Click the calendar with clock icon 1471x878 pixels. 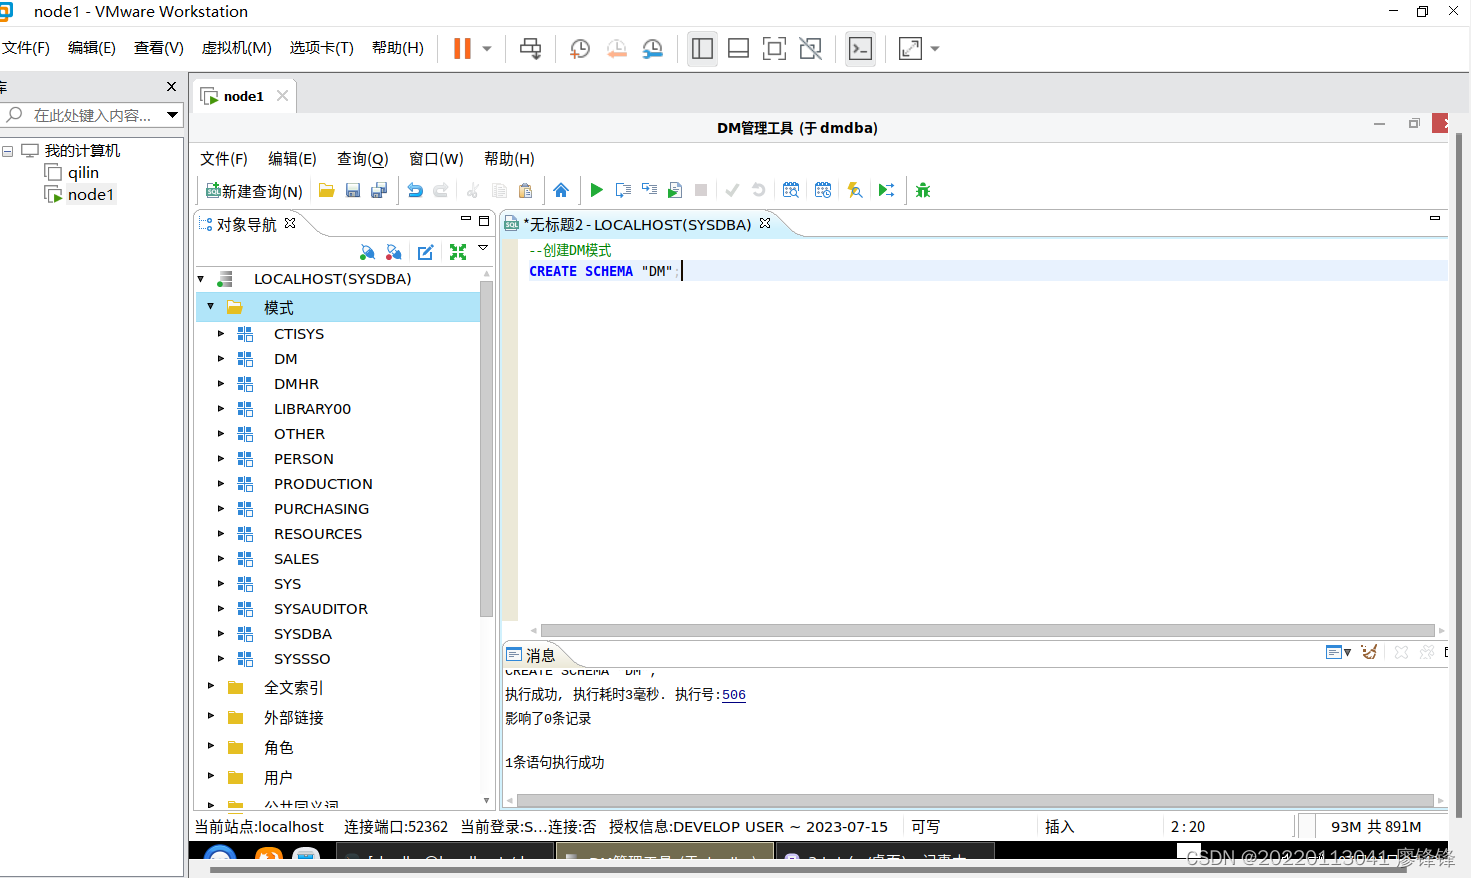(x=823, y=190)
